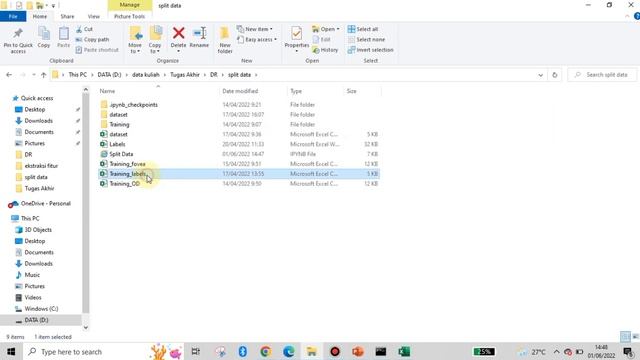Click data kuliah in address path
The image size is (640, 360).
(146, 75)
